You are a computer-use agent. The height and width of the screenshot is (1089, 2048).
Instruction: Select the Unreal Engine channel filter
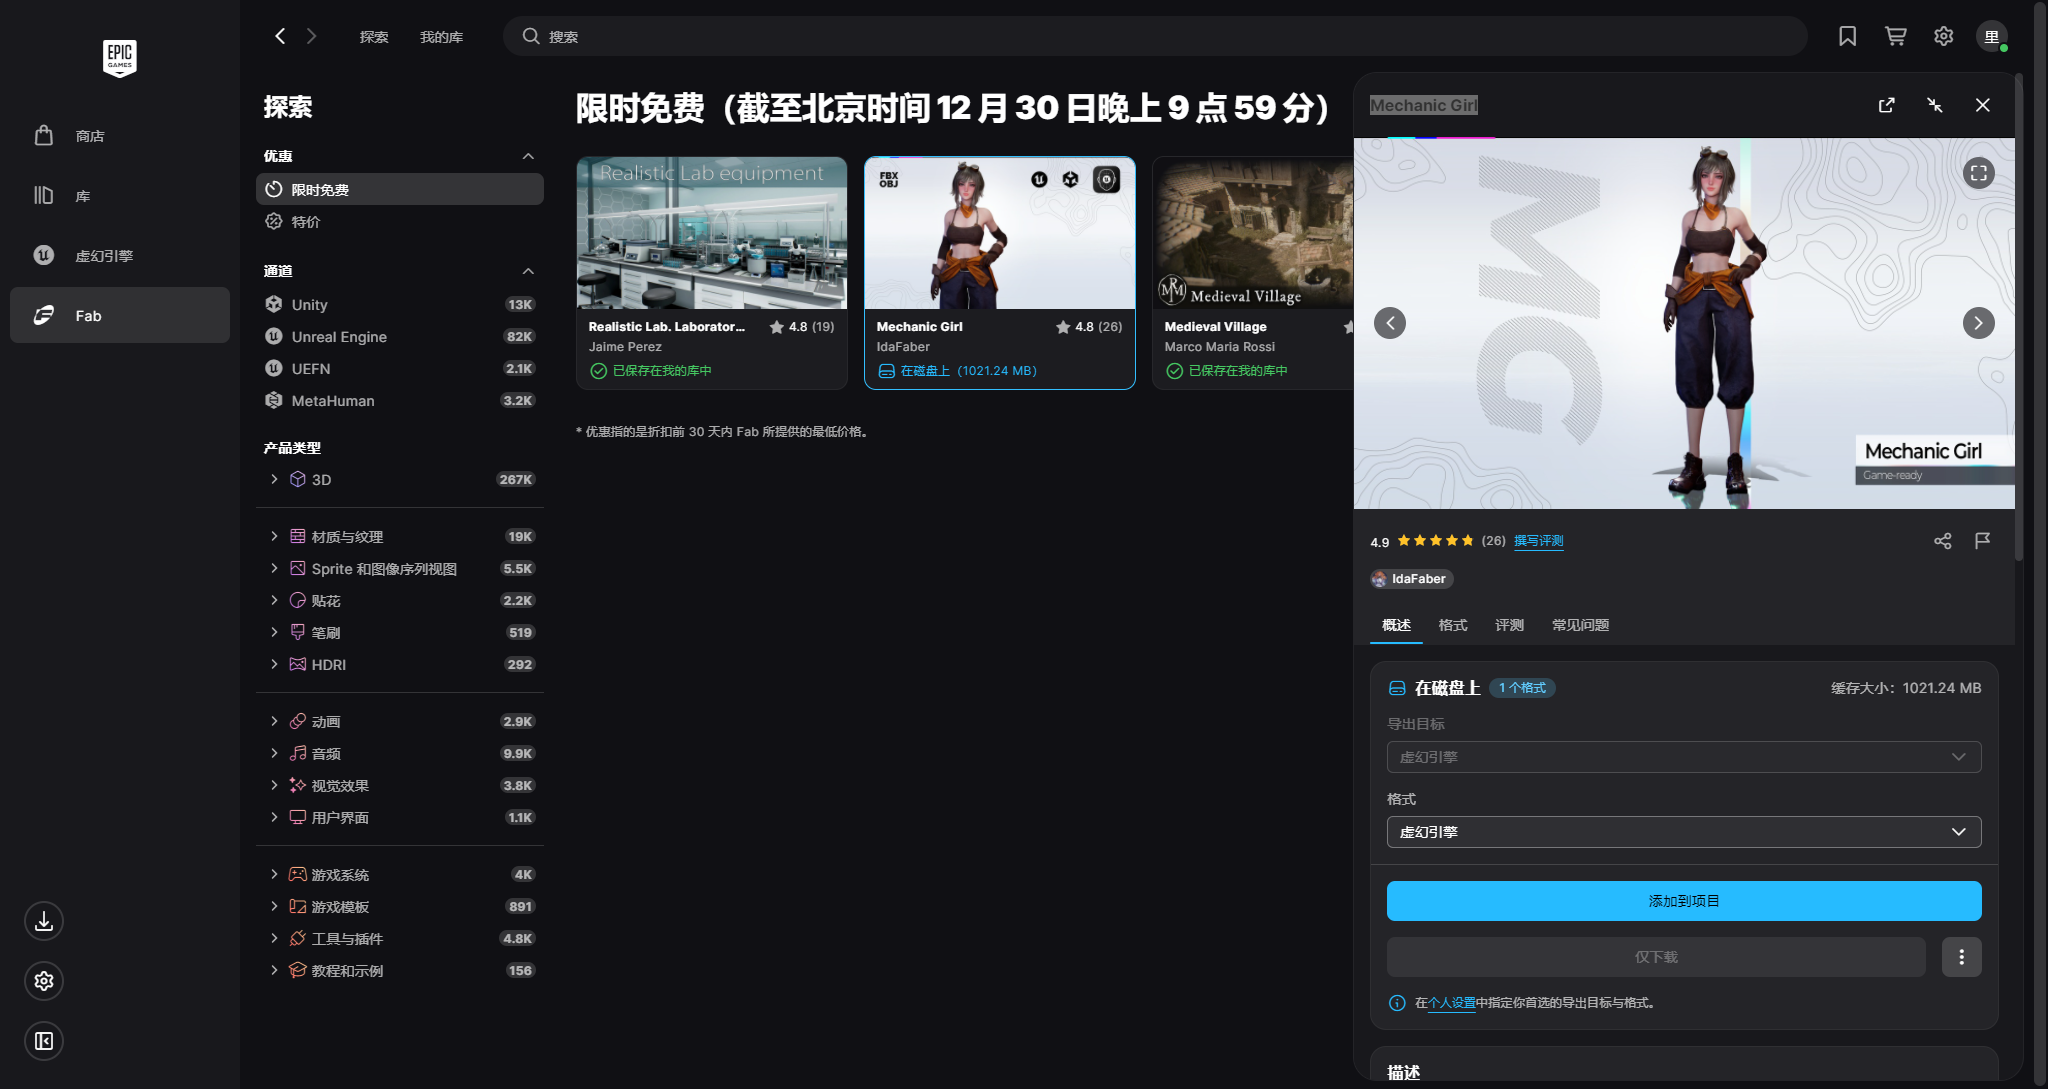(x=339, y=337)
